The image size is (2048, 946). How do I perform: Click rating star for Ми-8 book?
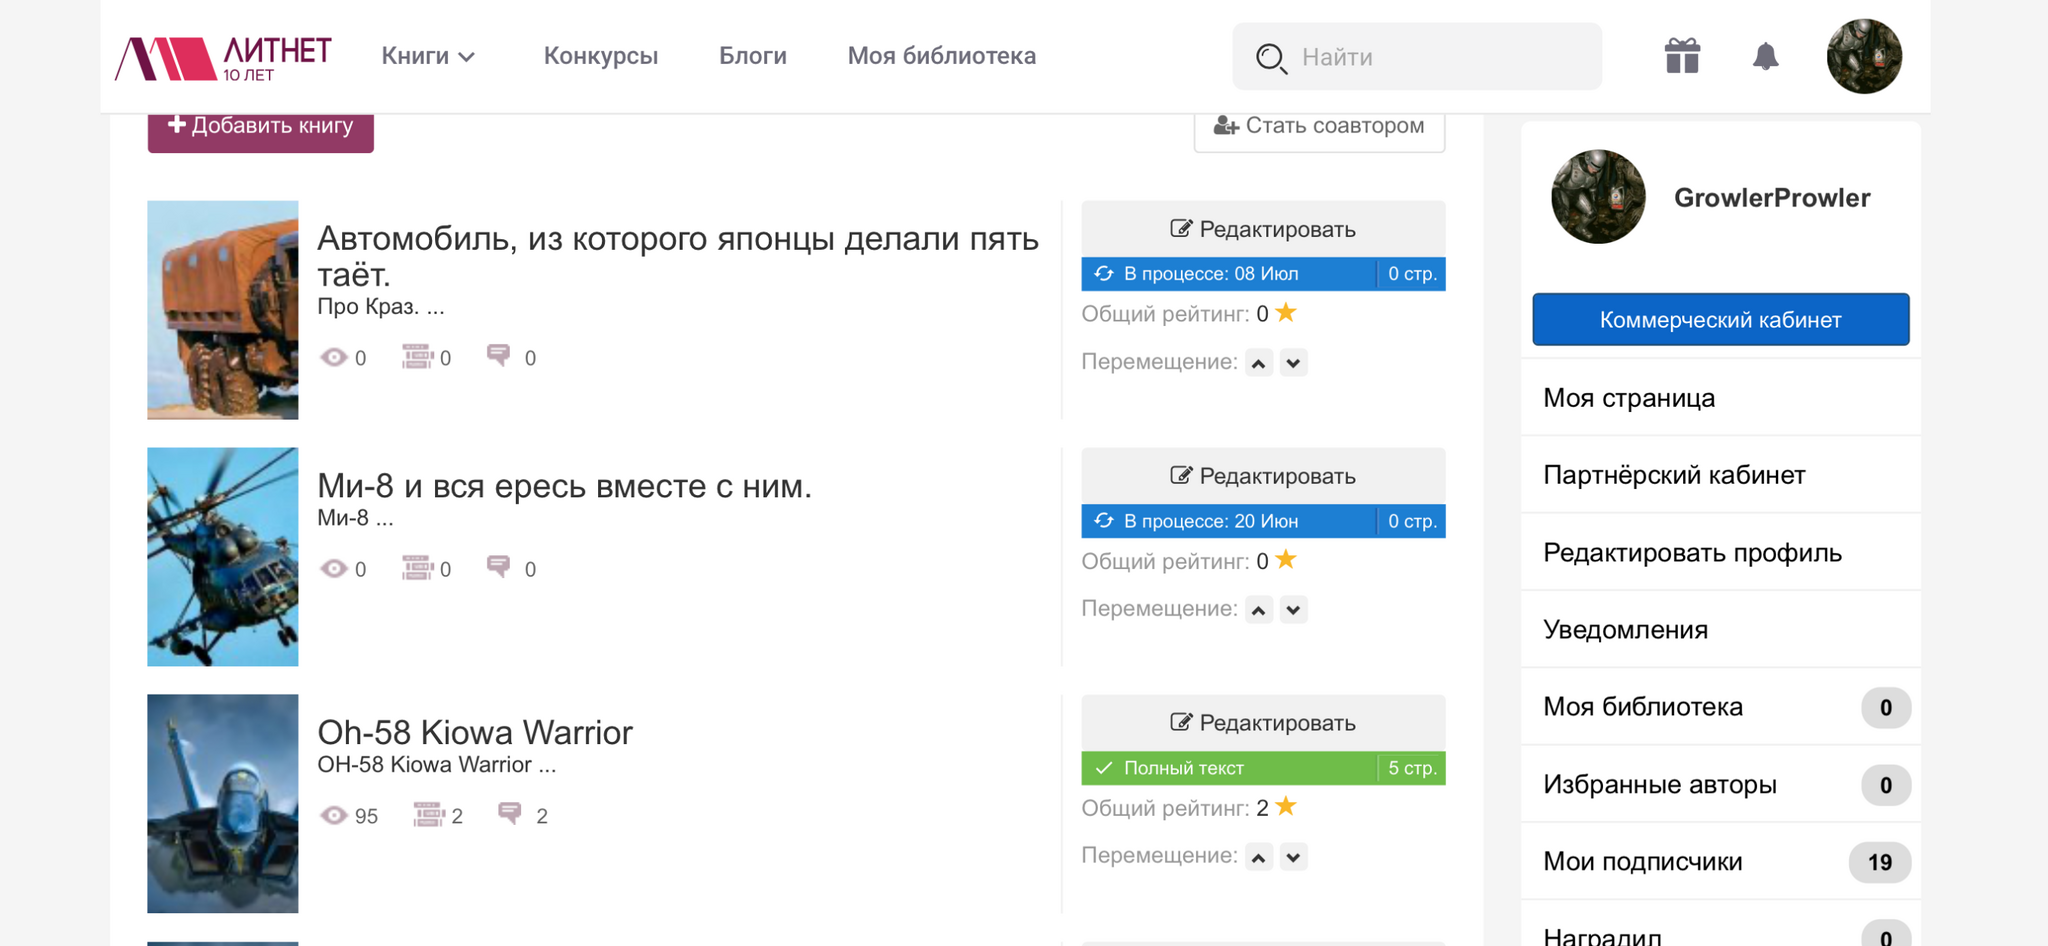click(1286, 560)
